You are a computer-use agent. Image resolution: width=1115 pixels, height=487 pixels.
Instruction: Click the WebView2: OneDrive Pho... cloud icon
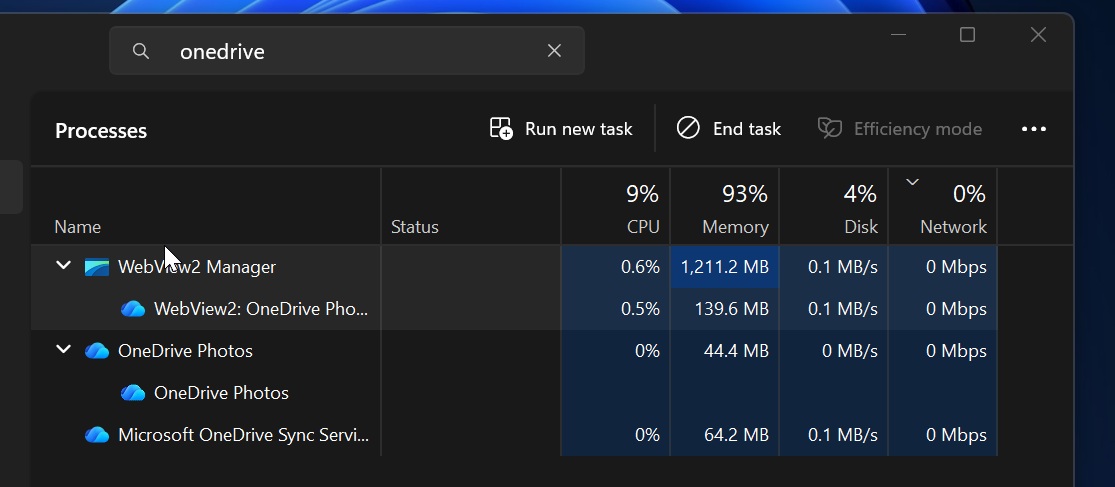click(133, 309)
